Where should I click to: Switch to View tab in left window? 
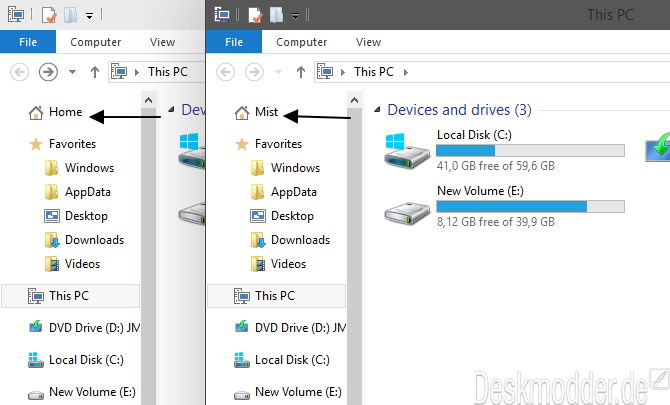[x=162, y=42]
